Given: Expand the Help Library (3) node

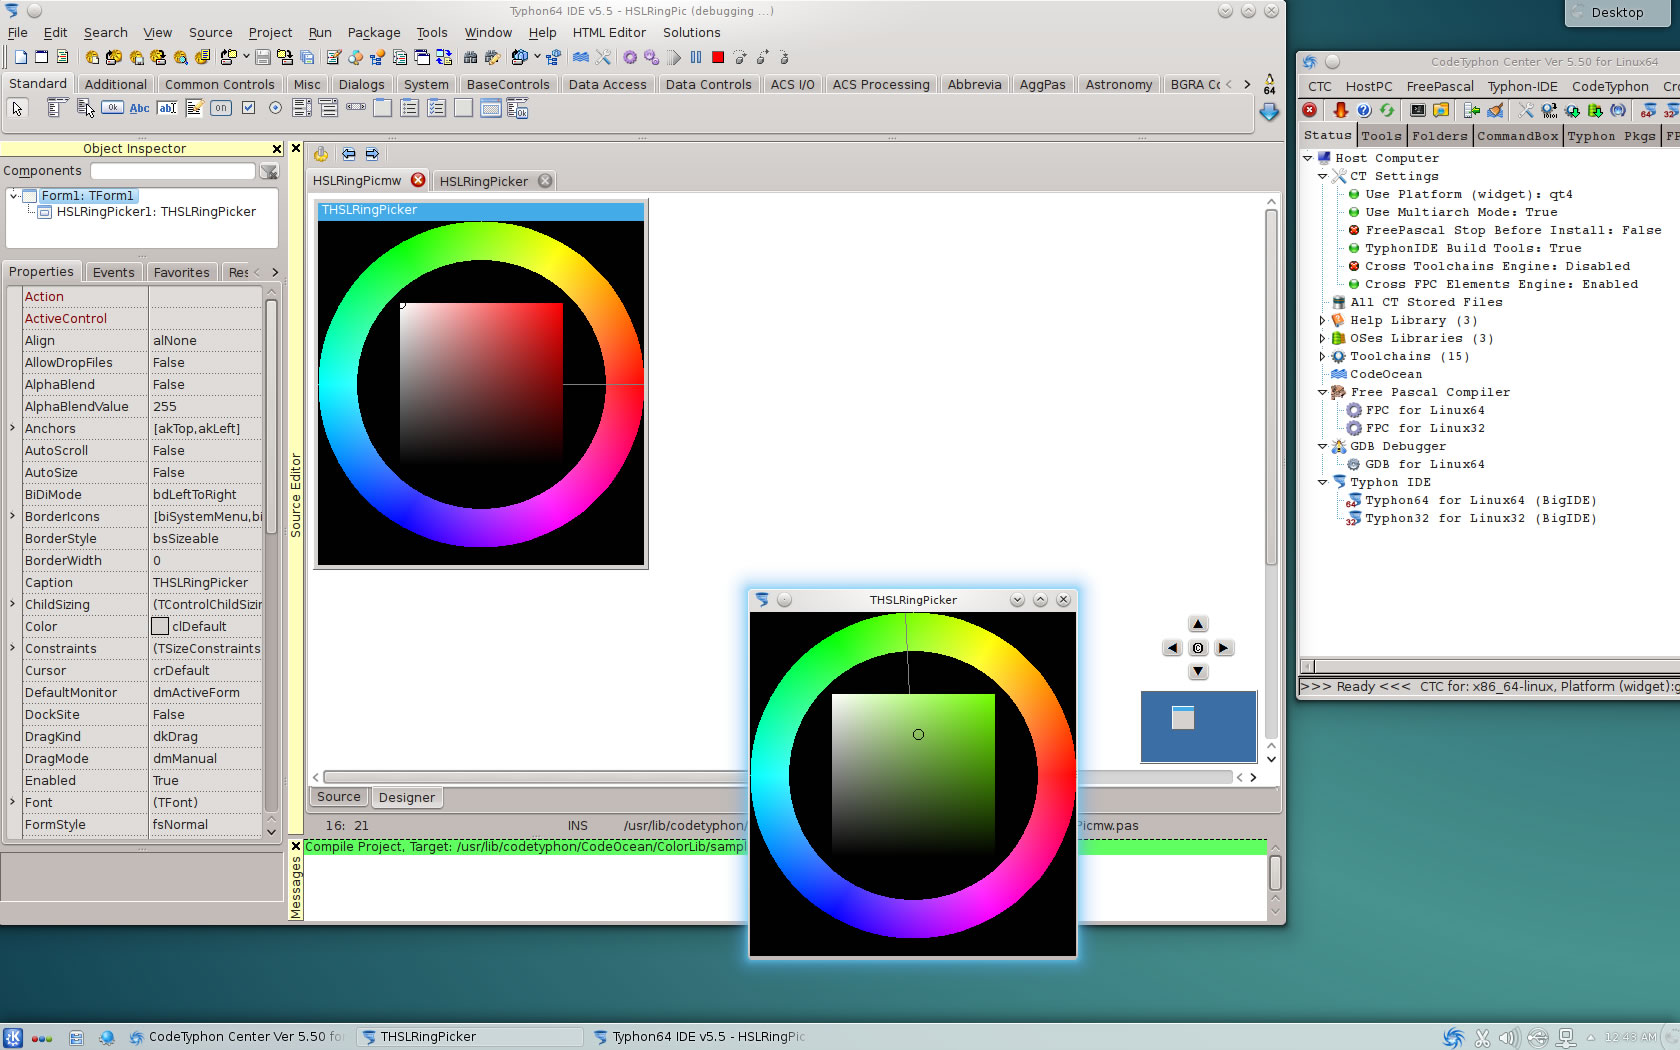Looking at the screenshot, I should 1322,320.
